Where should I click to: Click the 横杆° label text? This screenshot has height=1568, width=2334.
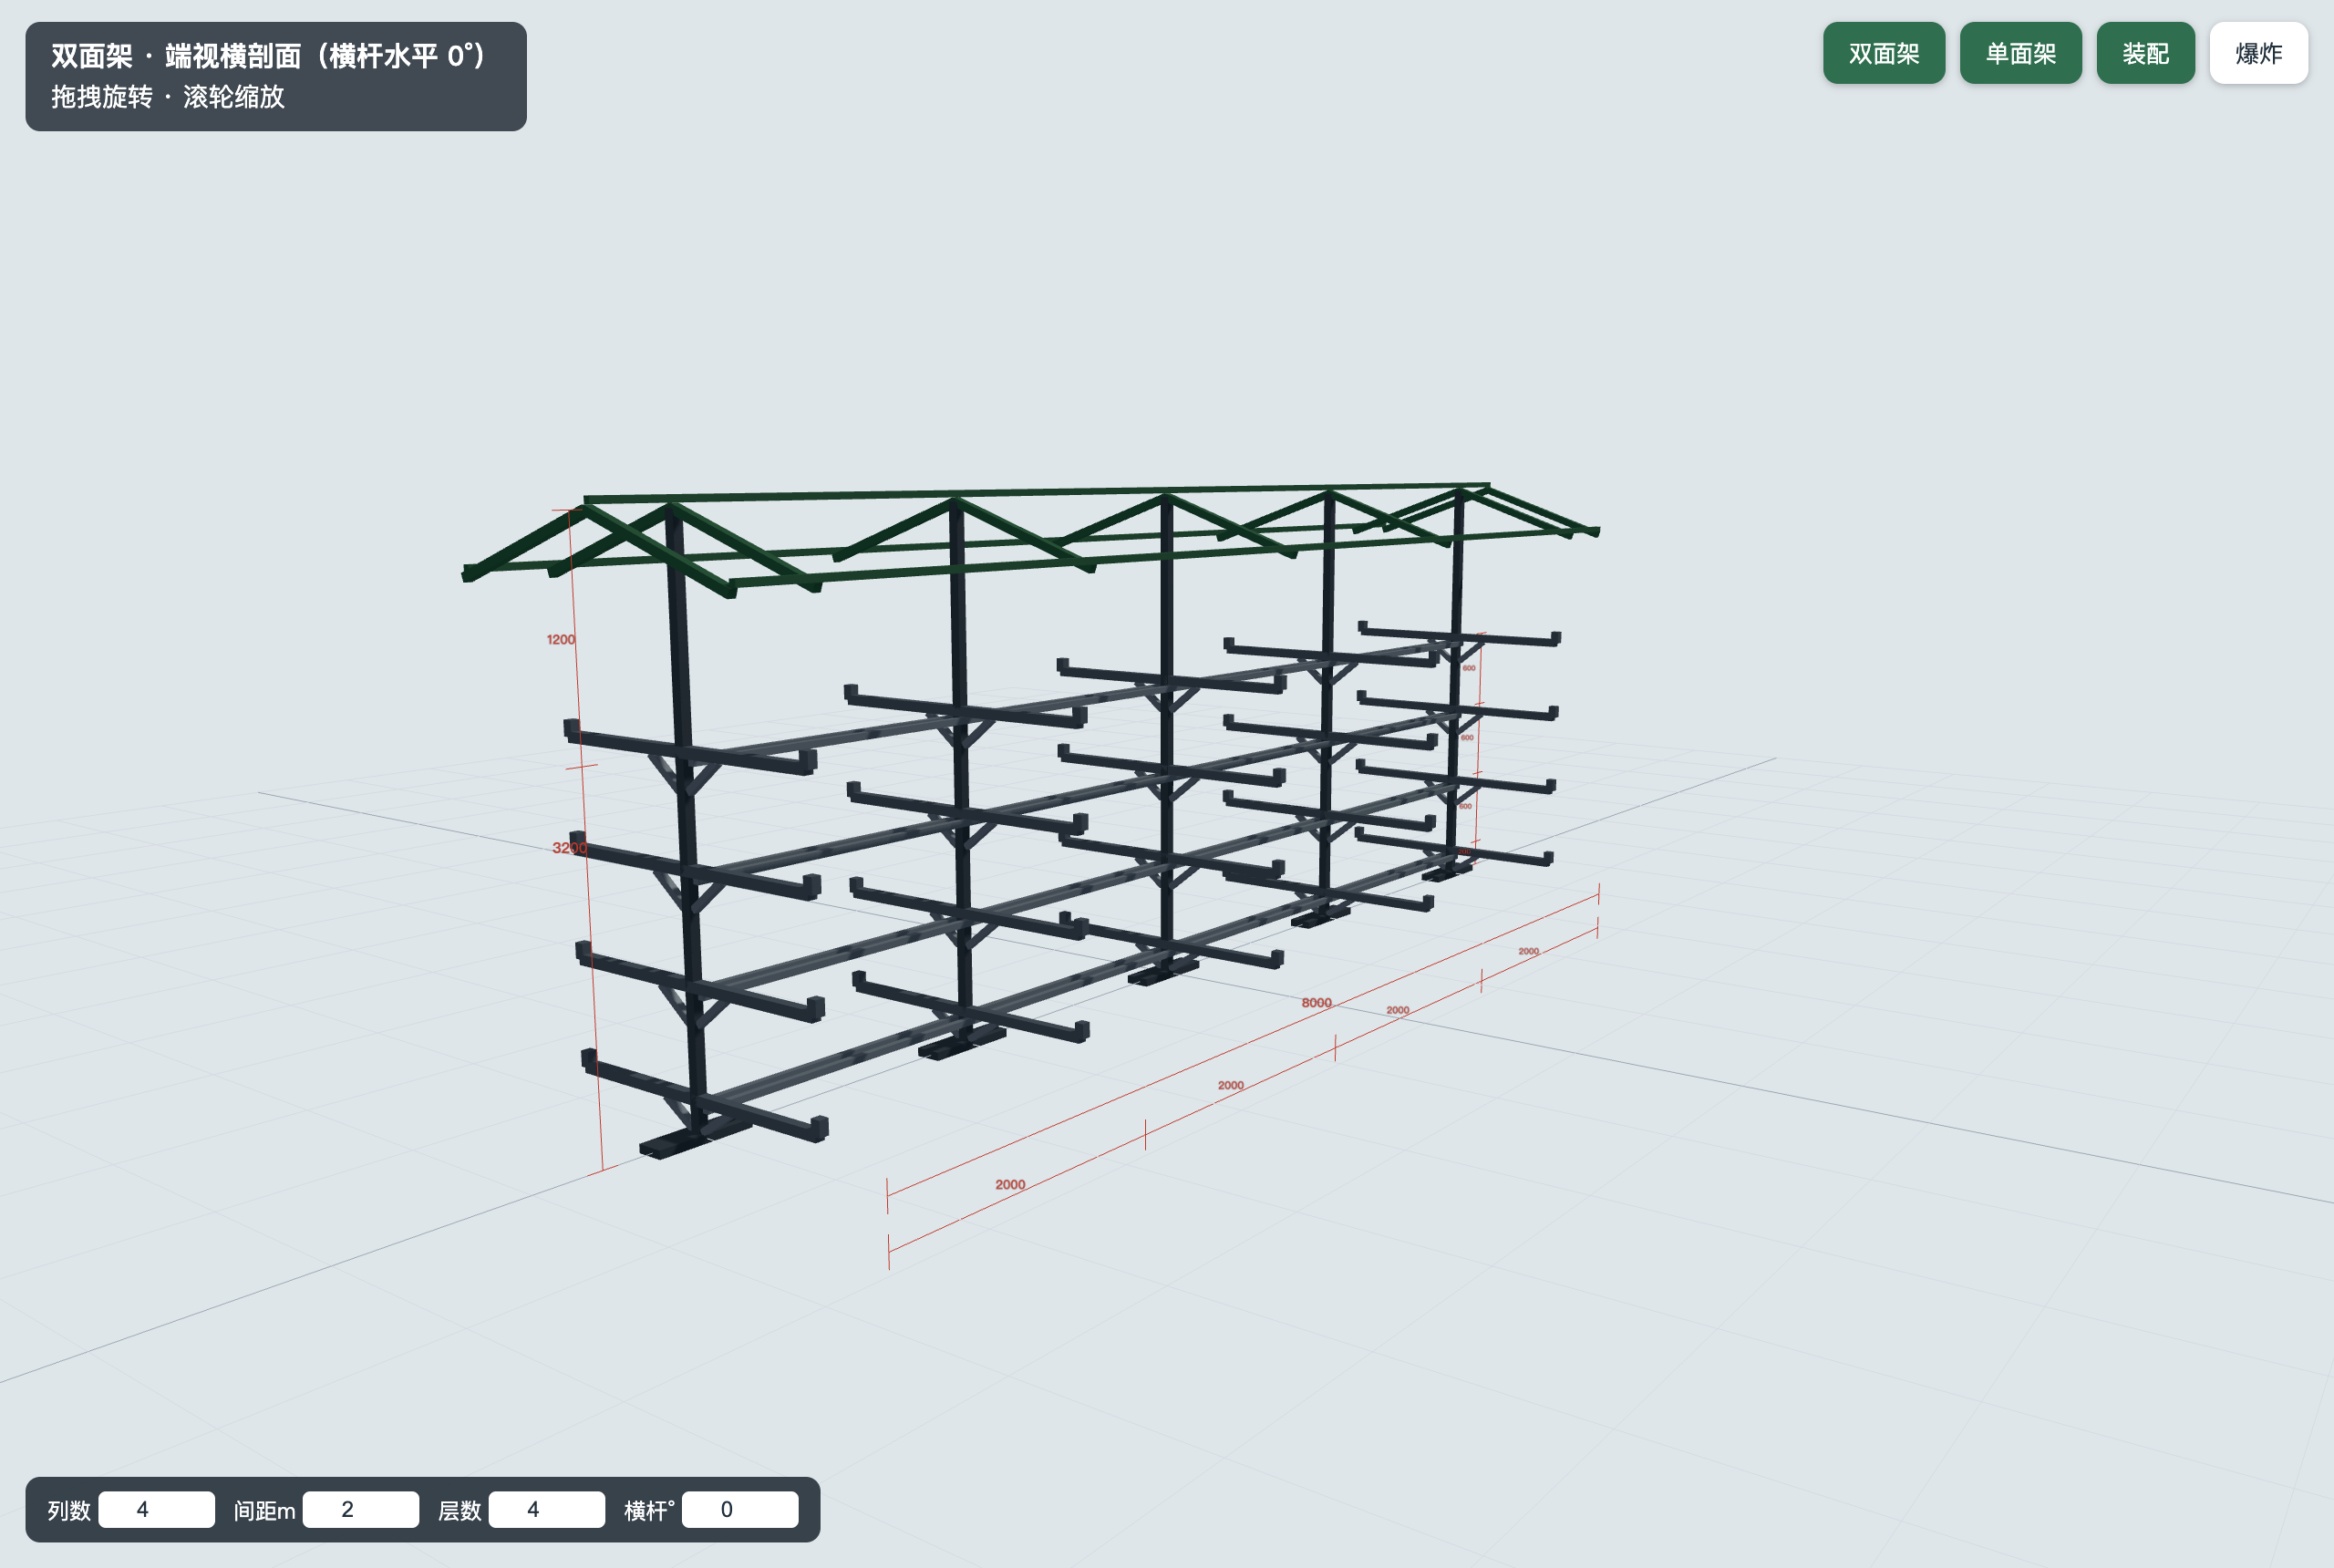pyautogui.click(x=649, y=1510)
